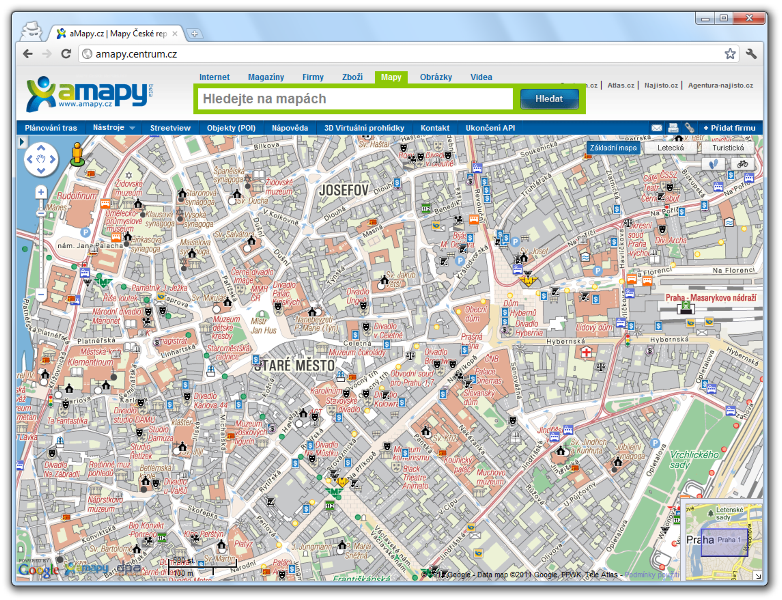Switch to Letecká aerial view
Image resolution: width=782 pixels, height=600 pixels.
click(670, 148)
